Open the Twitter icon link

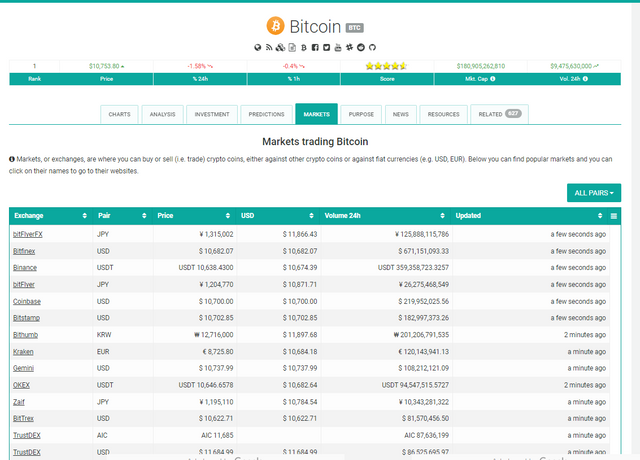click(326, 48)
